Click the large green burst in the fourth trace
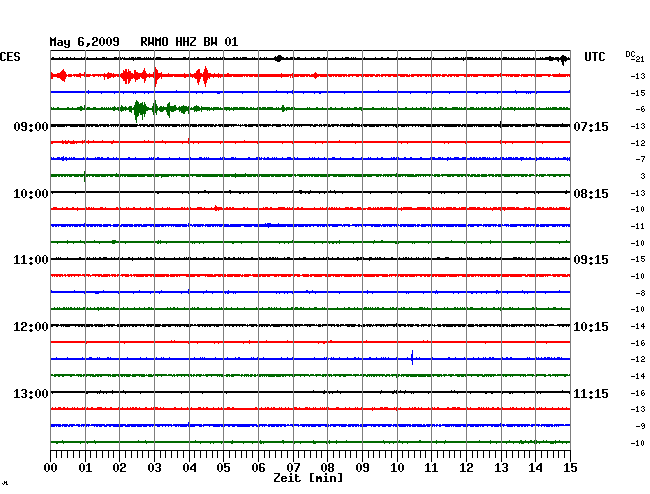This screenshot has width=650, height=494. coord(140,110)
